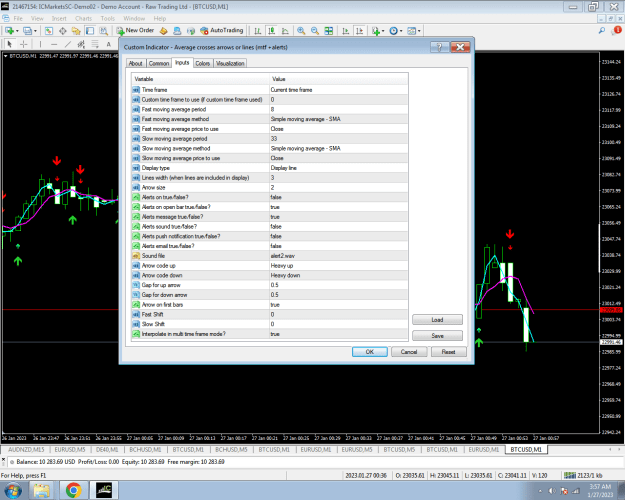Open Fast moving average method value

tap(338, 119)
